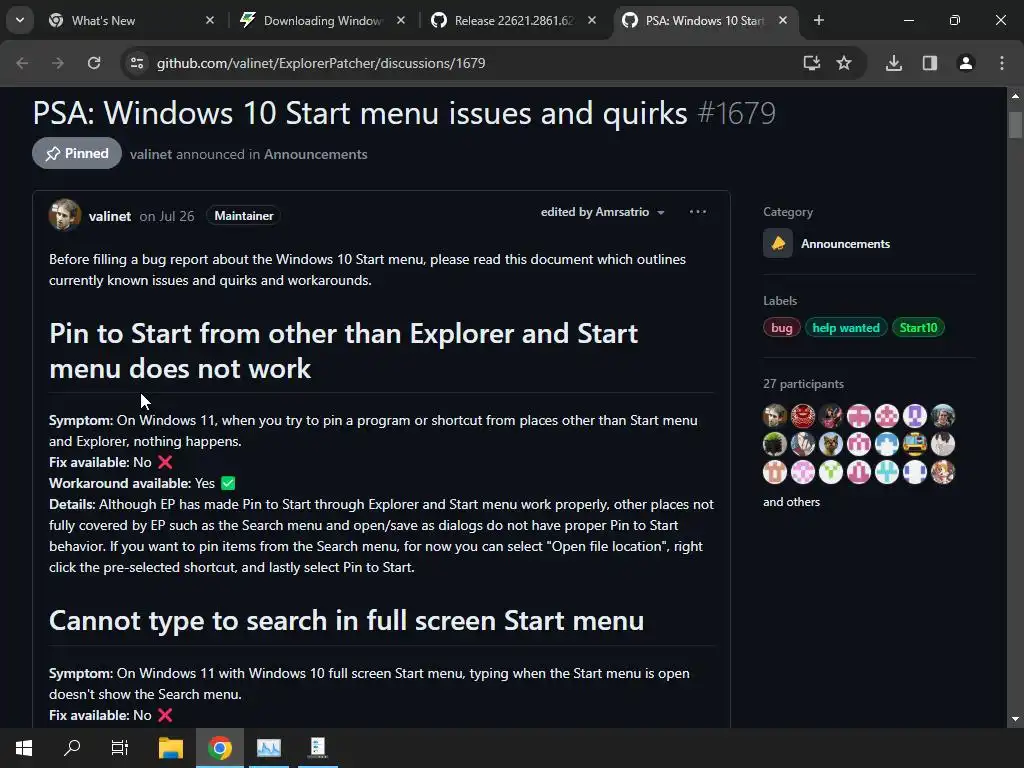This screenshot has height=768, width=1024.
Task: Reload the current page
Action: [94, 63]
